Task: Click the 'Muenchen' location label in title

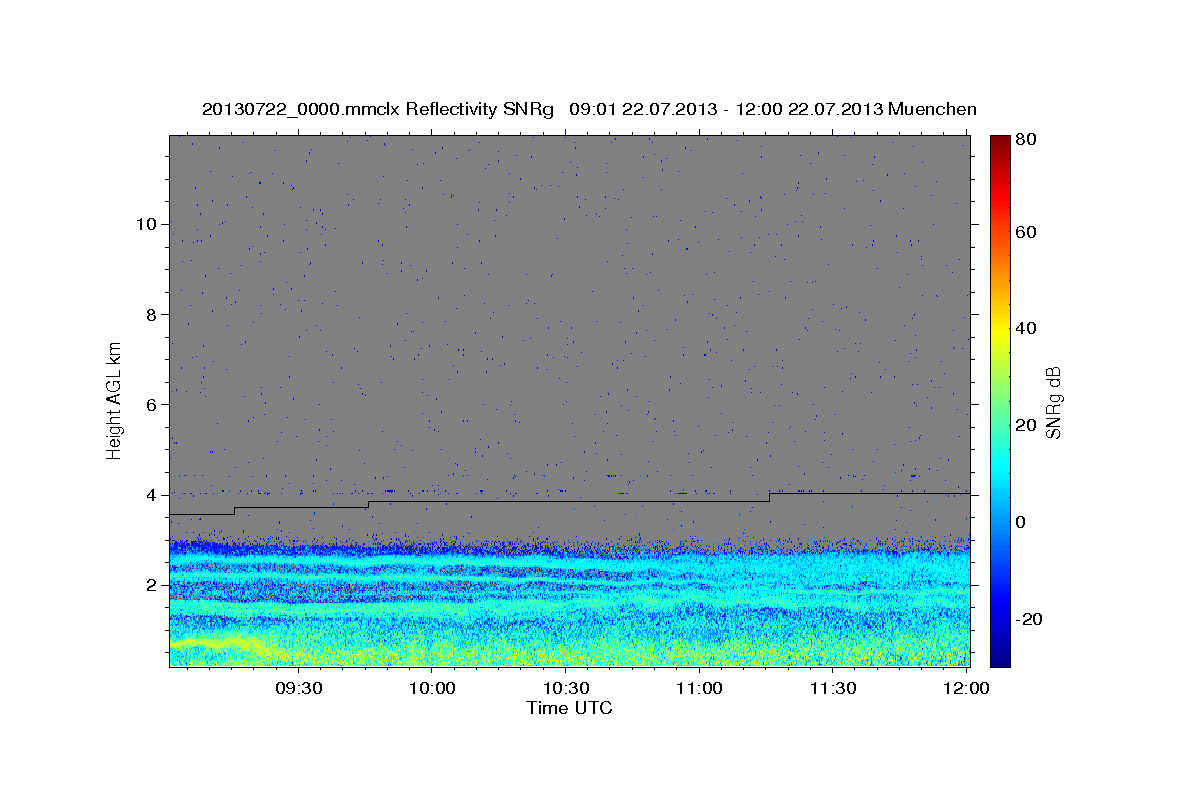Action: pos(932,109)
